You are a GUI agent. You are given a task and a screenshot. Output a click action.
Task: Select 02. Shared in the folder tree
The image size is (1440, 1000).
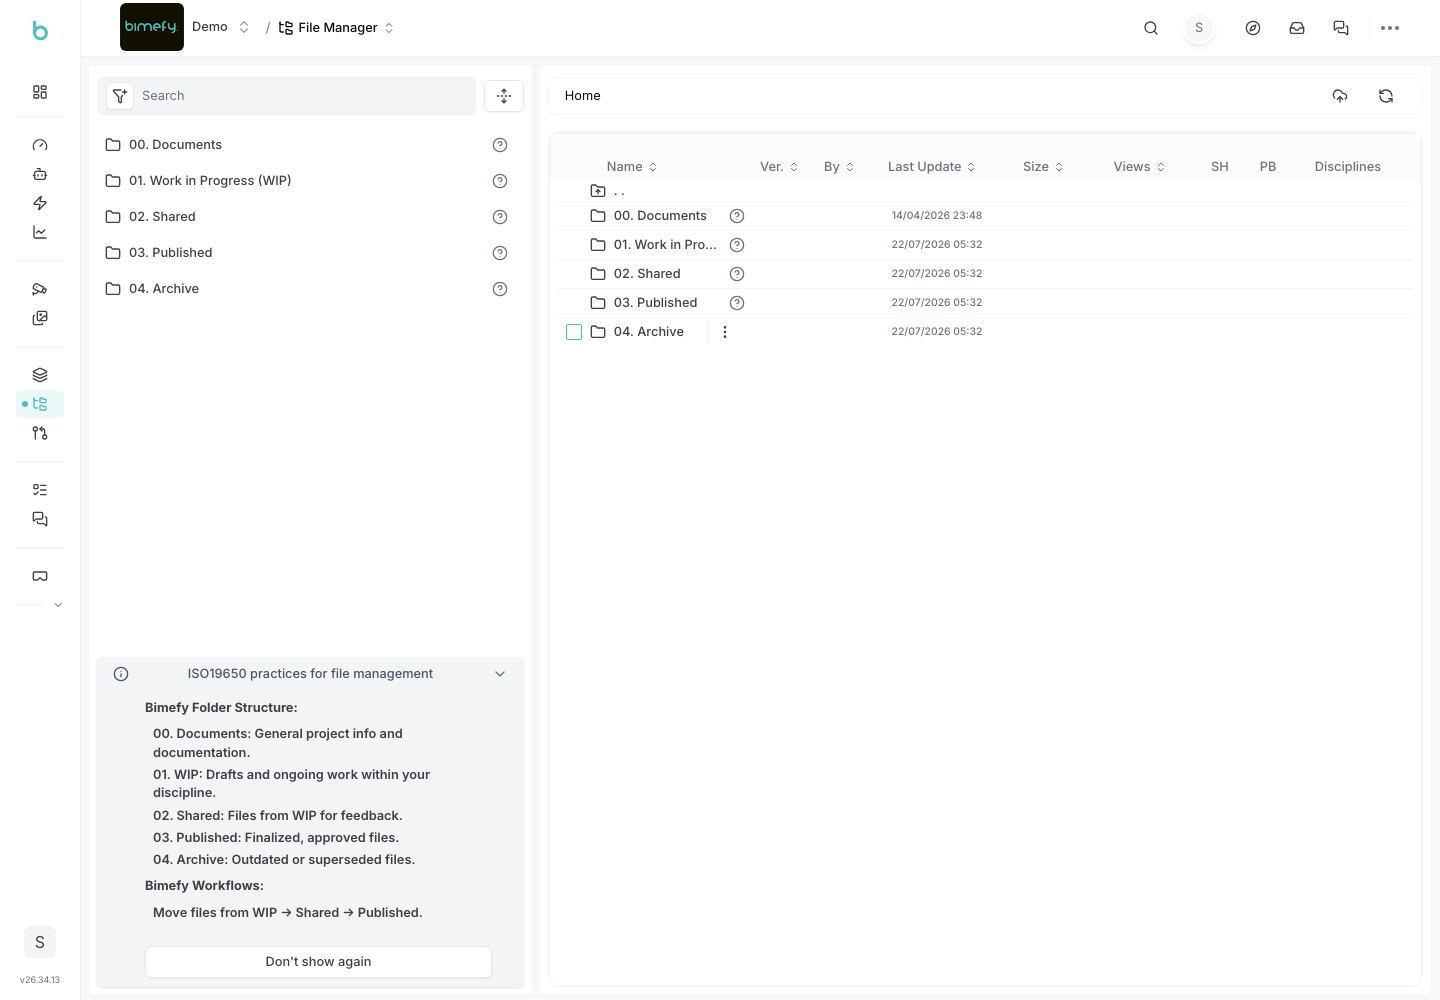[162, 217]
